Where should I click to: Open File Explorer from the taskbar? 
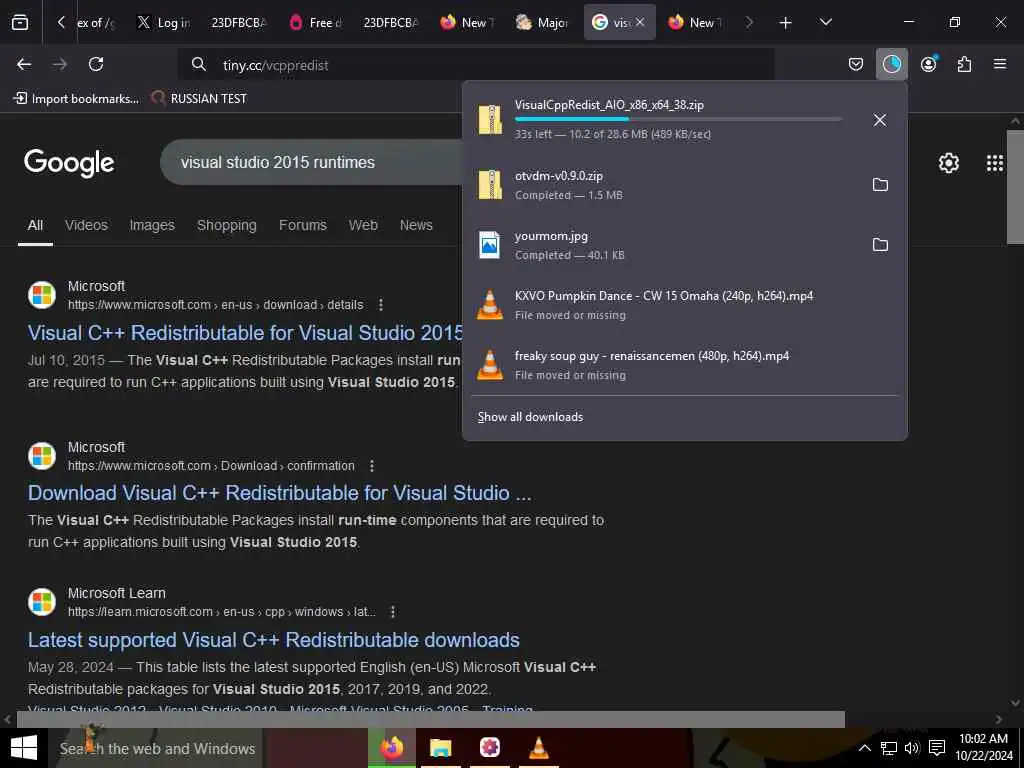441,748
